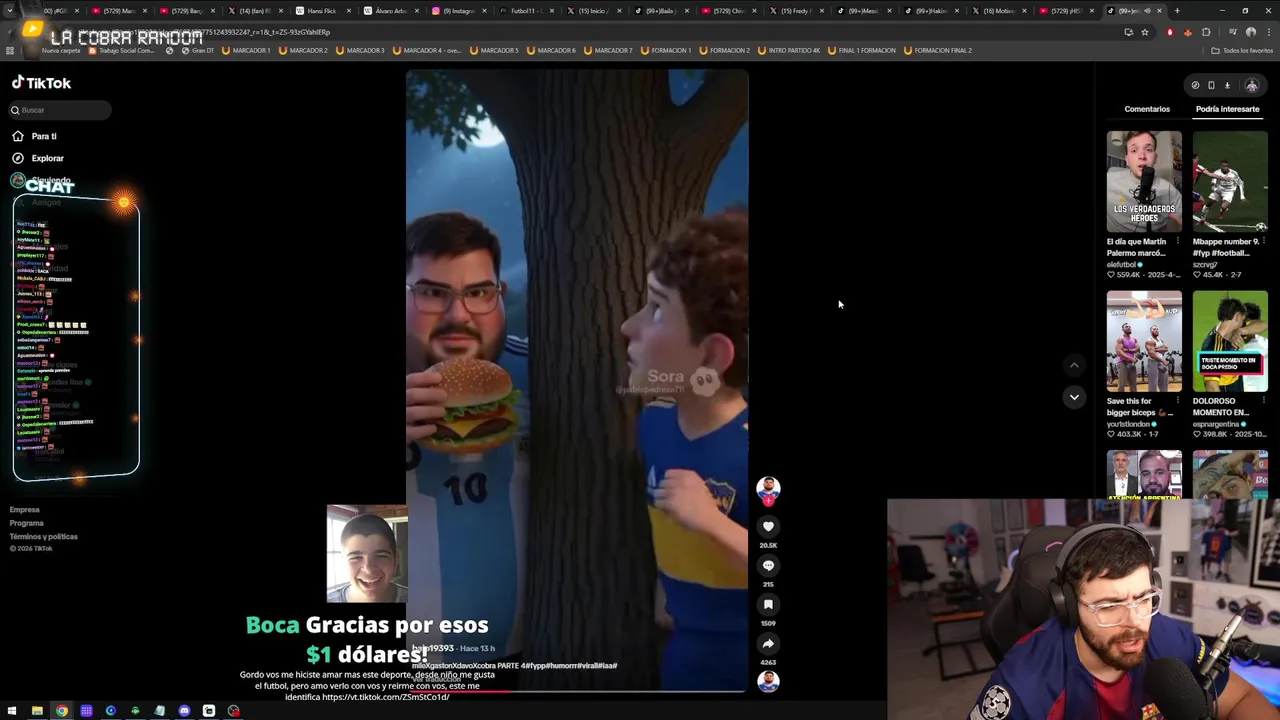
Task: Go to next video with down chevron
Action: click(x=1074, y=397)
